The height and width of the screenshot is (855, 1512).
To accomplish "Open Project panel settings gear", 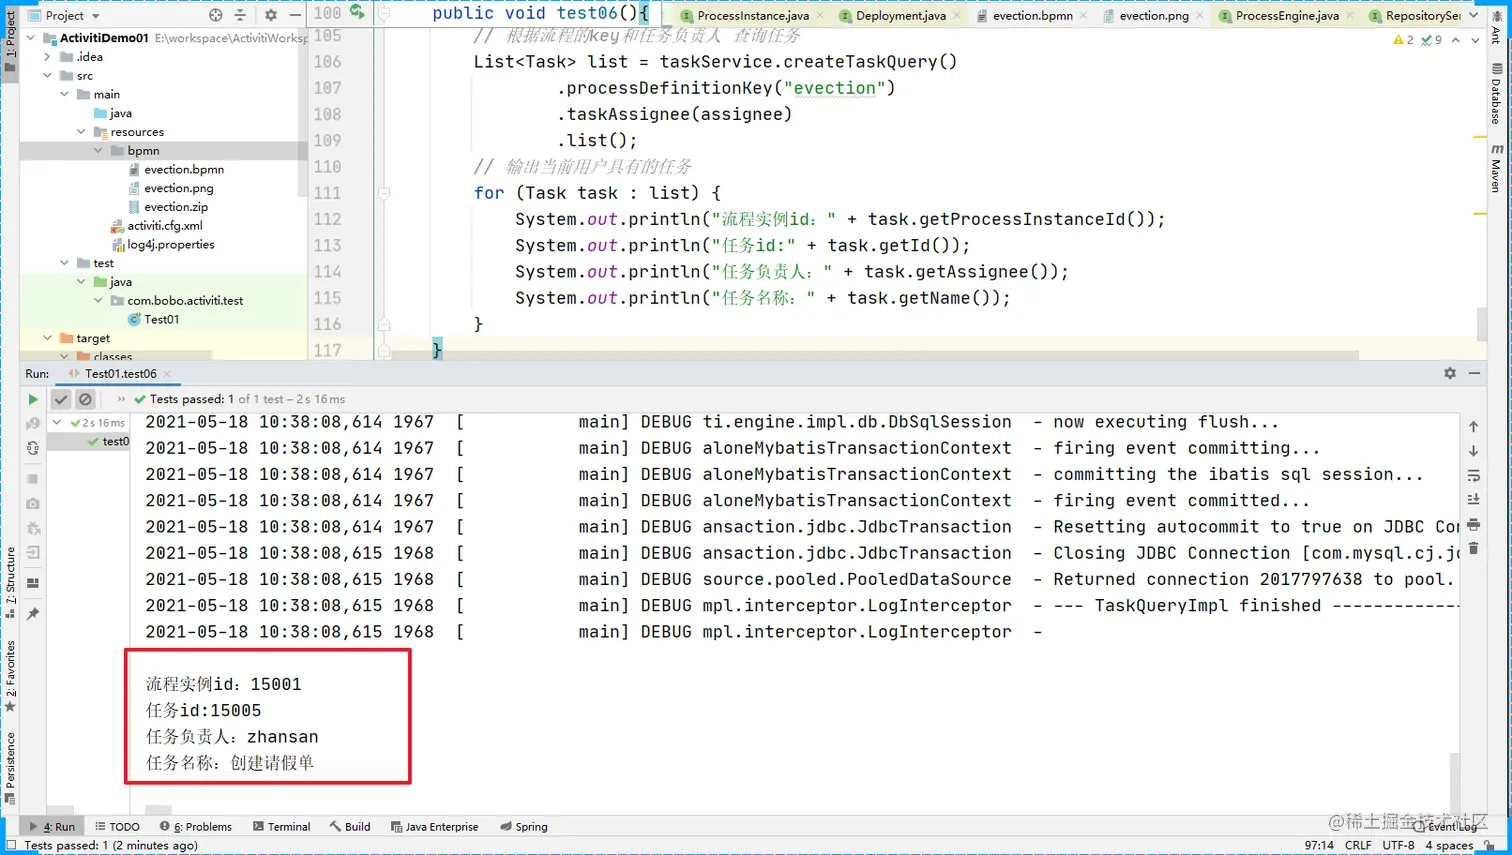I will [x=271, y=15].
